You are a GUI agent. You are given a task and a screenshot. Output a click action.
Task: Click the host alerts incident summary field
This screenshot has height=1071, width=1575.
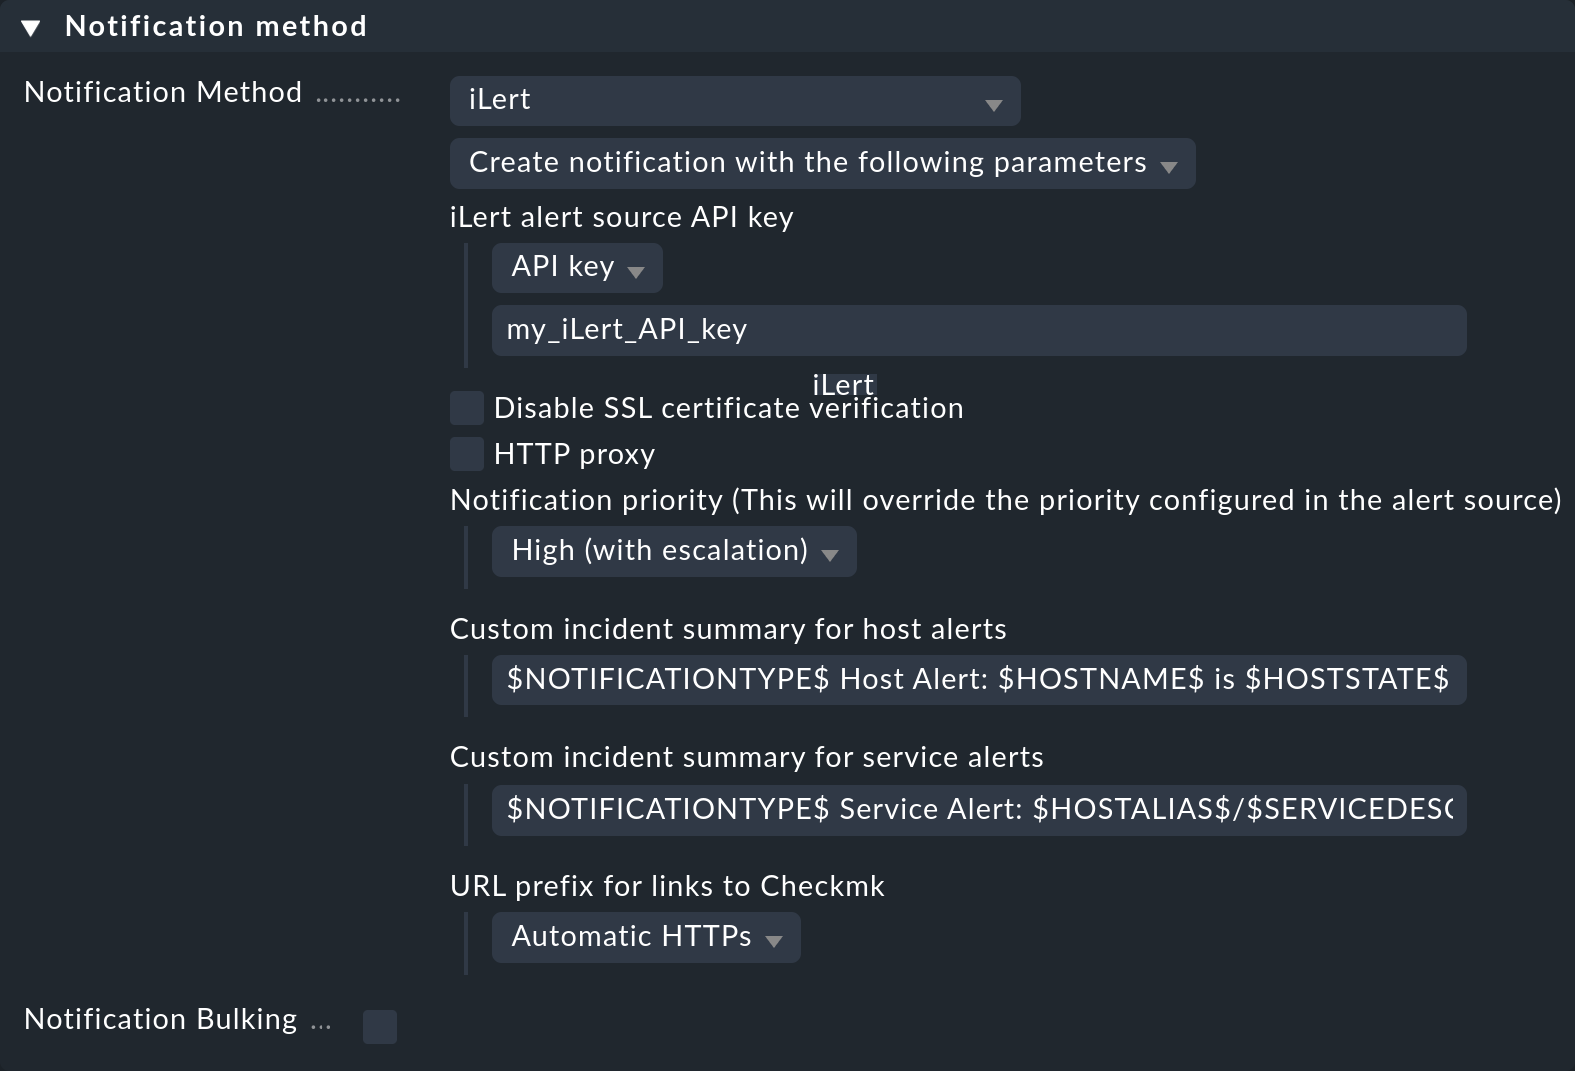click(979, 680)
